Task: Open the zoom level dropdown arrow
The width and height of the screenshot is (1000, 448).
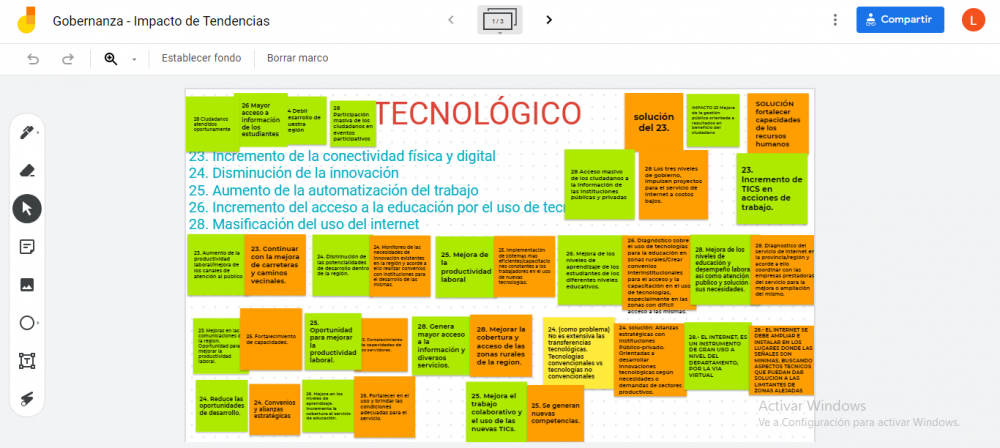Action: point(134,59)
